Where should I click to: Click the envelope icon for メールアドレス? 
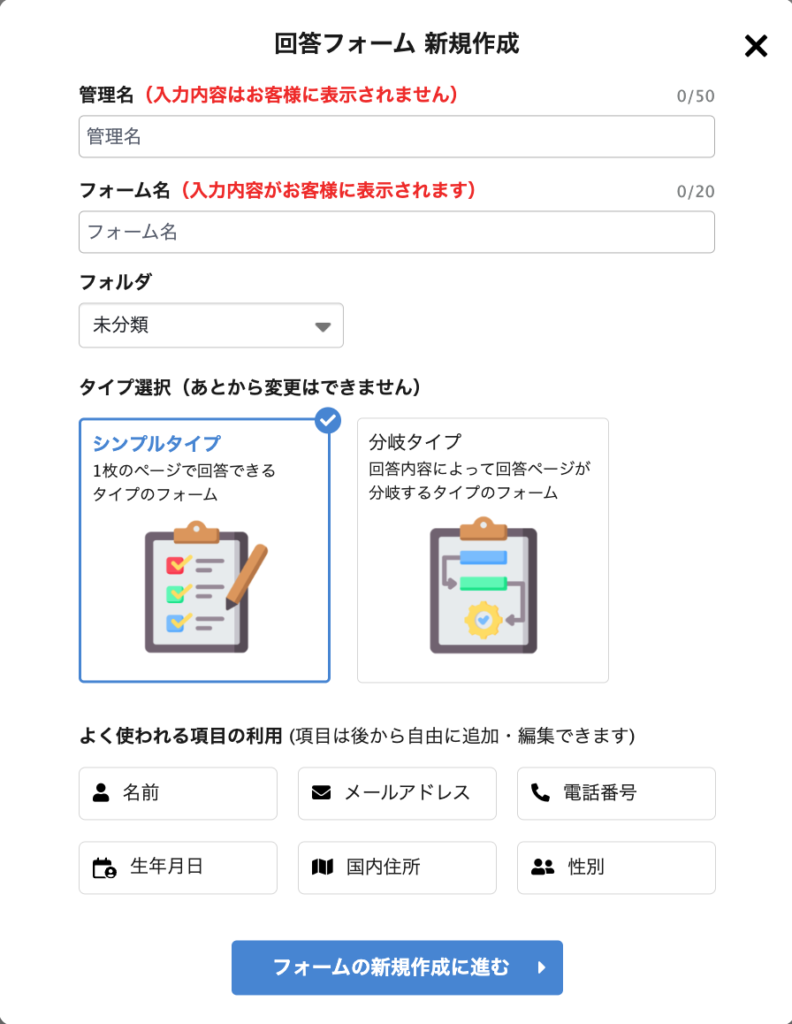pyautogui.click(x=321, y=793)
